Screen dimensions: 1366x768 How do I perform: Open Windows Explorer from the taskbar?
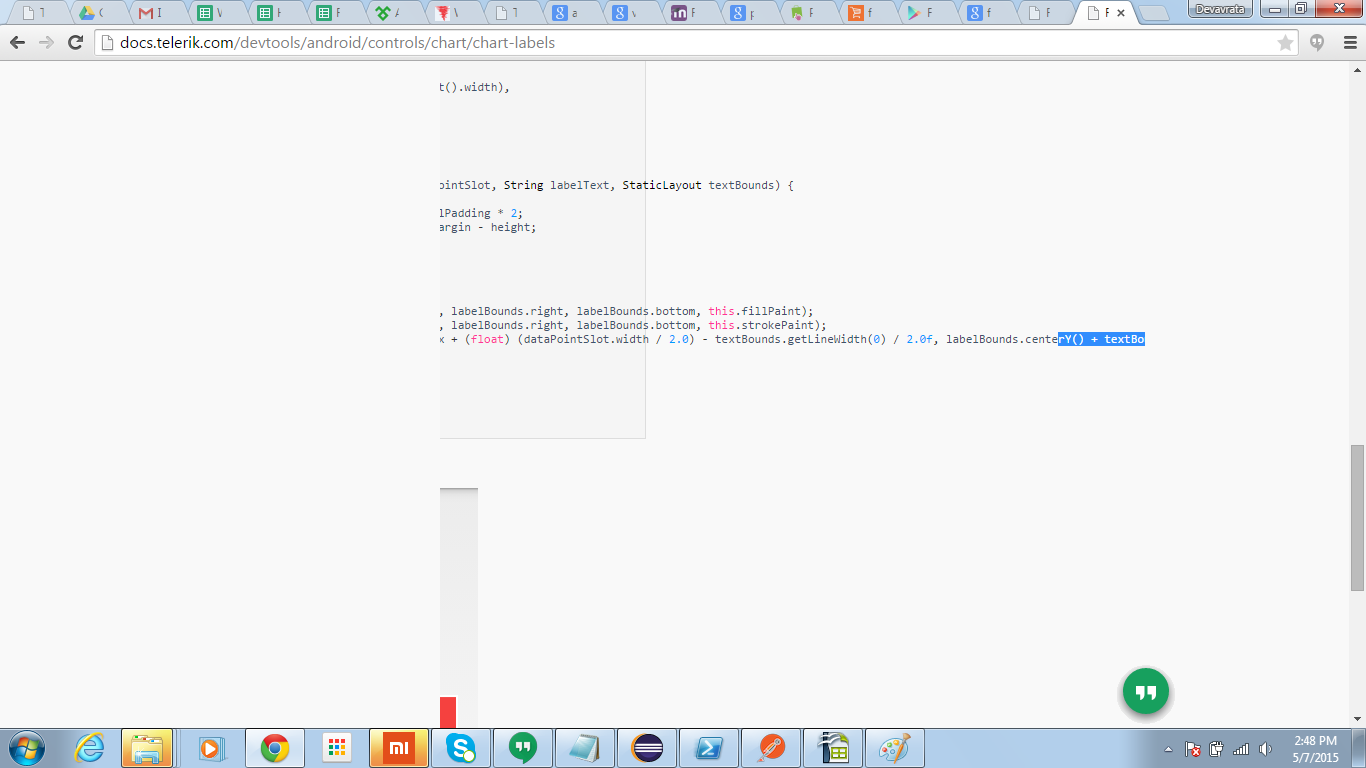click(147, 748)
